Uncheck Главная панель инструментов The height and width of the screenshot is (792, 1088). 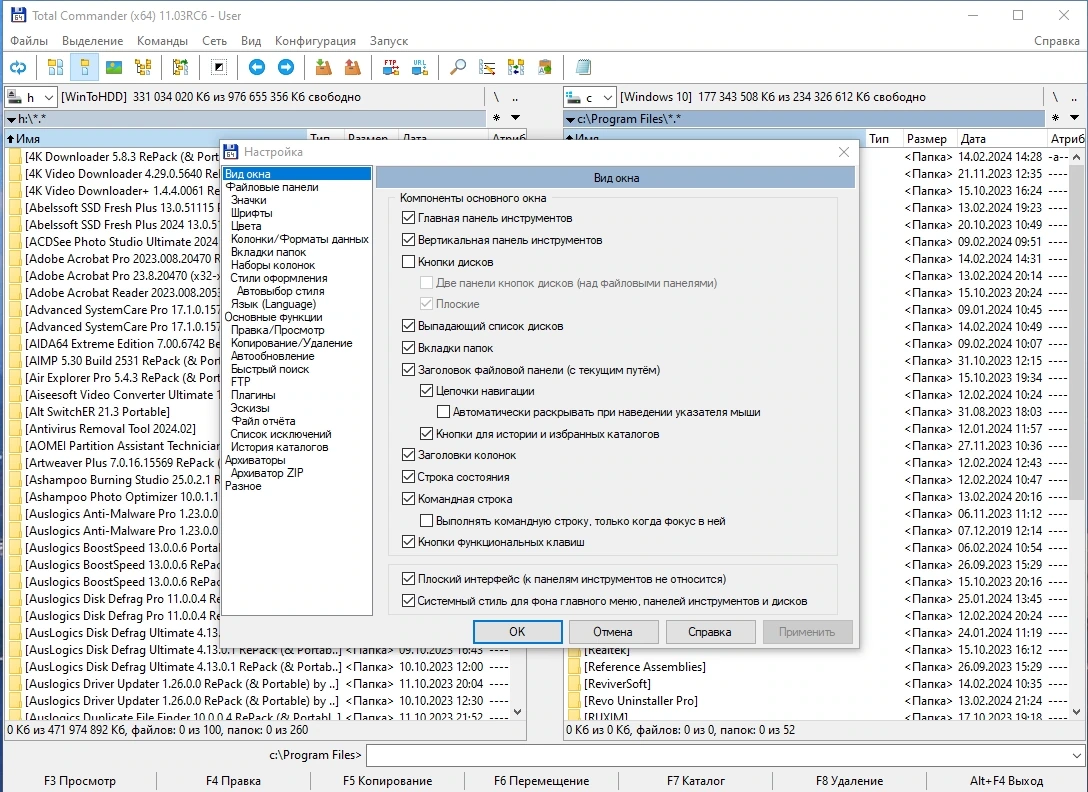point(409,218)
